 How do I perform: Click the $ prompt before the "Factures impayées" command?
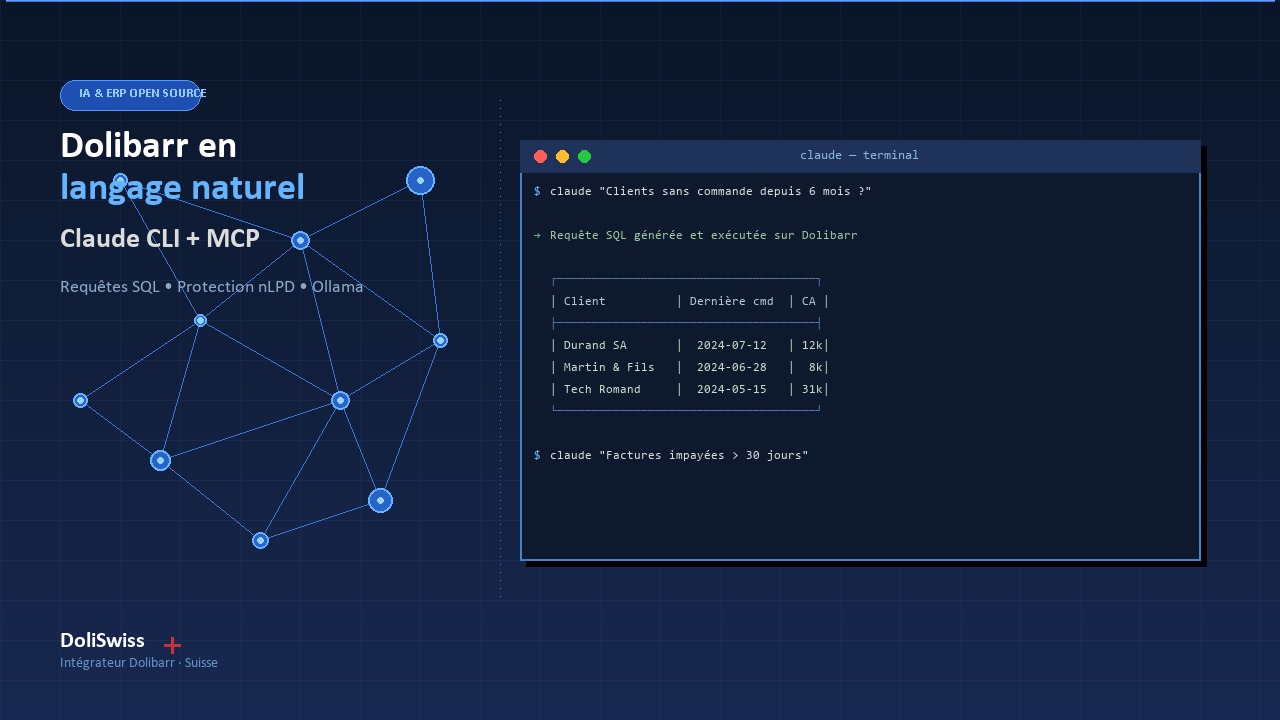(537, 455)
